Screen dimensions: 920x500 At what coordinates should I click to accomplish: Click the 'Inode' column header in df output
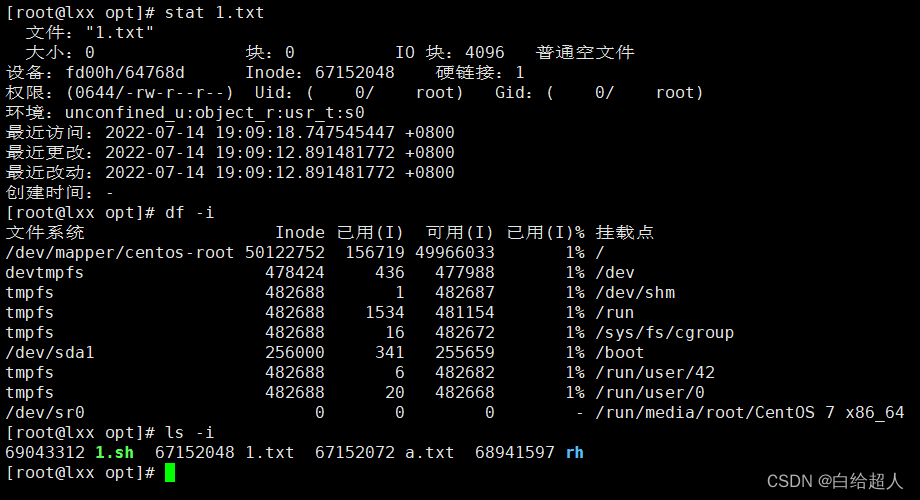[x=300, y=232]
